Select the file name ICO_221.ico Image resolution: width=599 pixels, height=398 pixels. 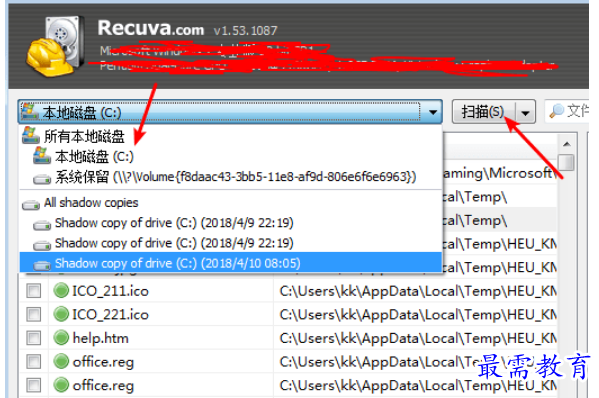tap(110, 315)
